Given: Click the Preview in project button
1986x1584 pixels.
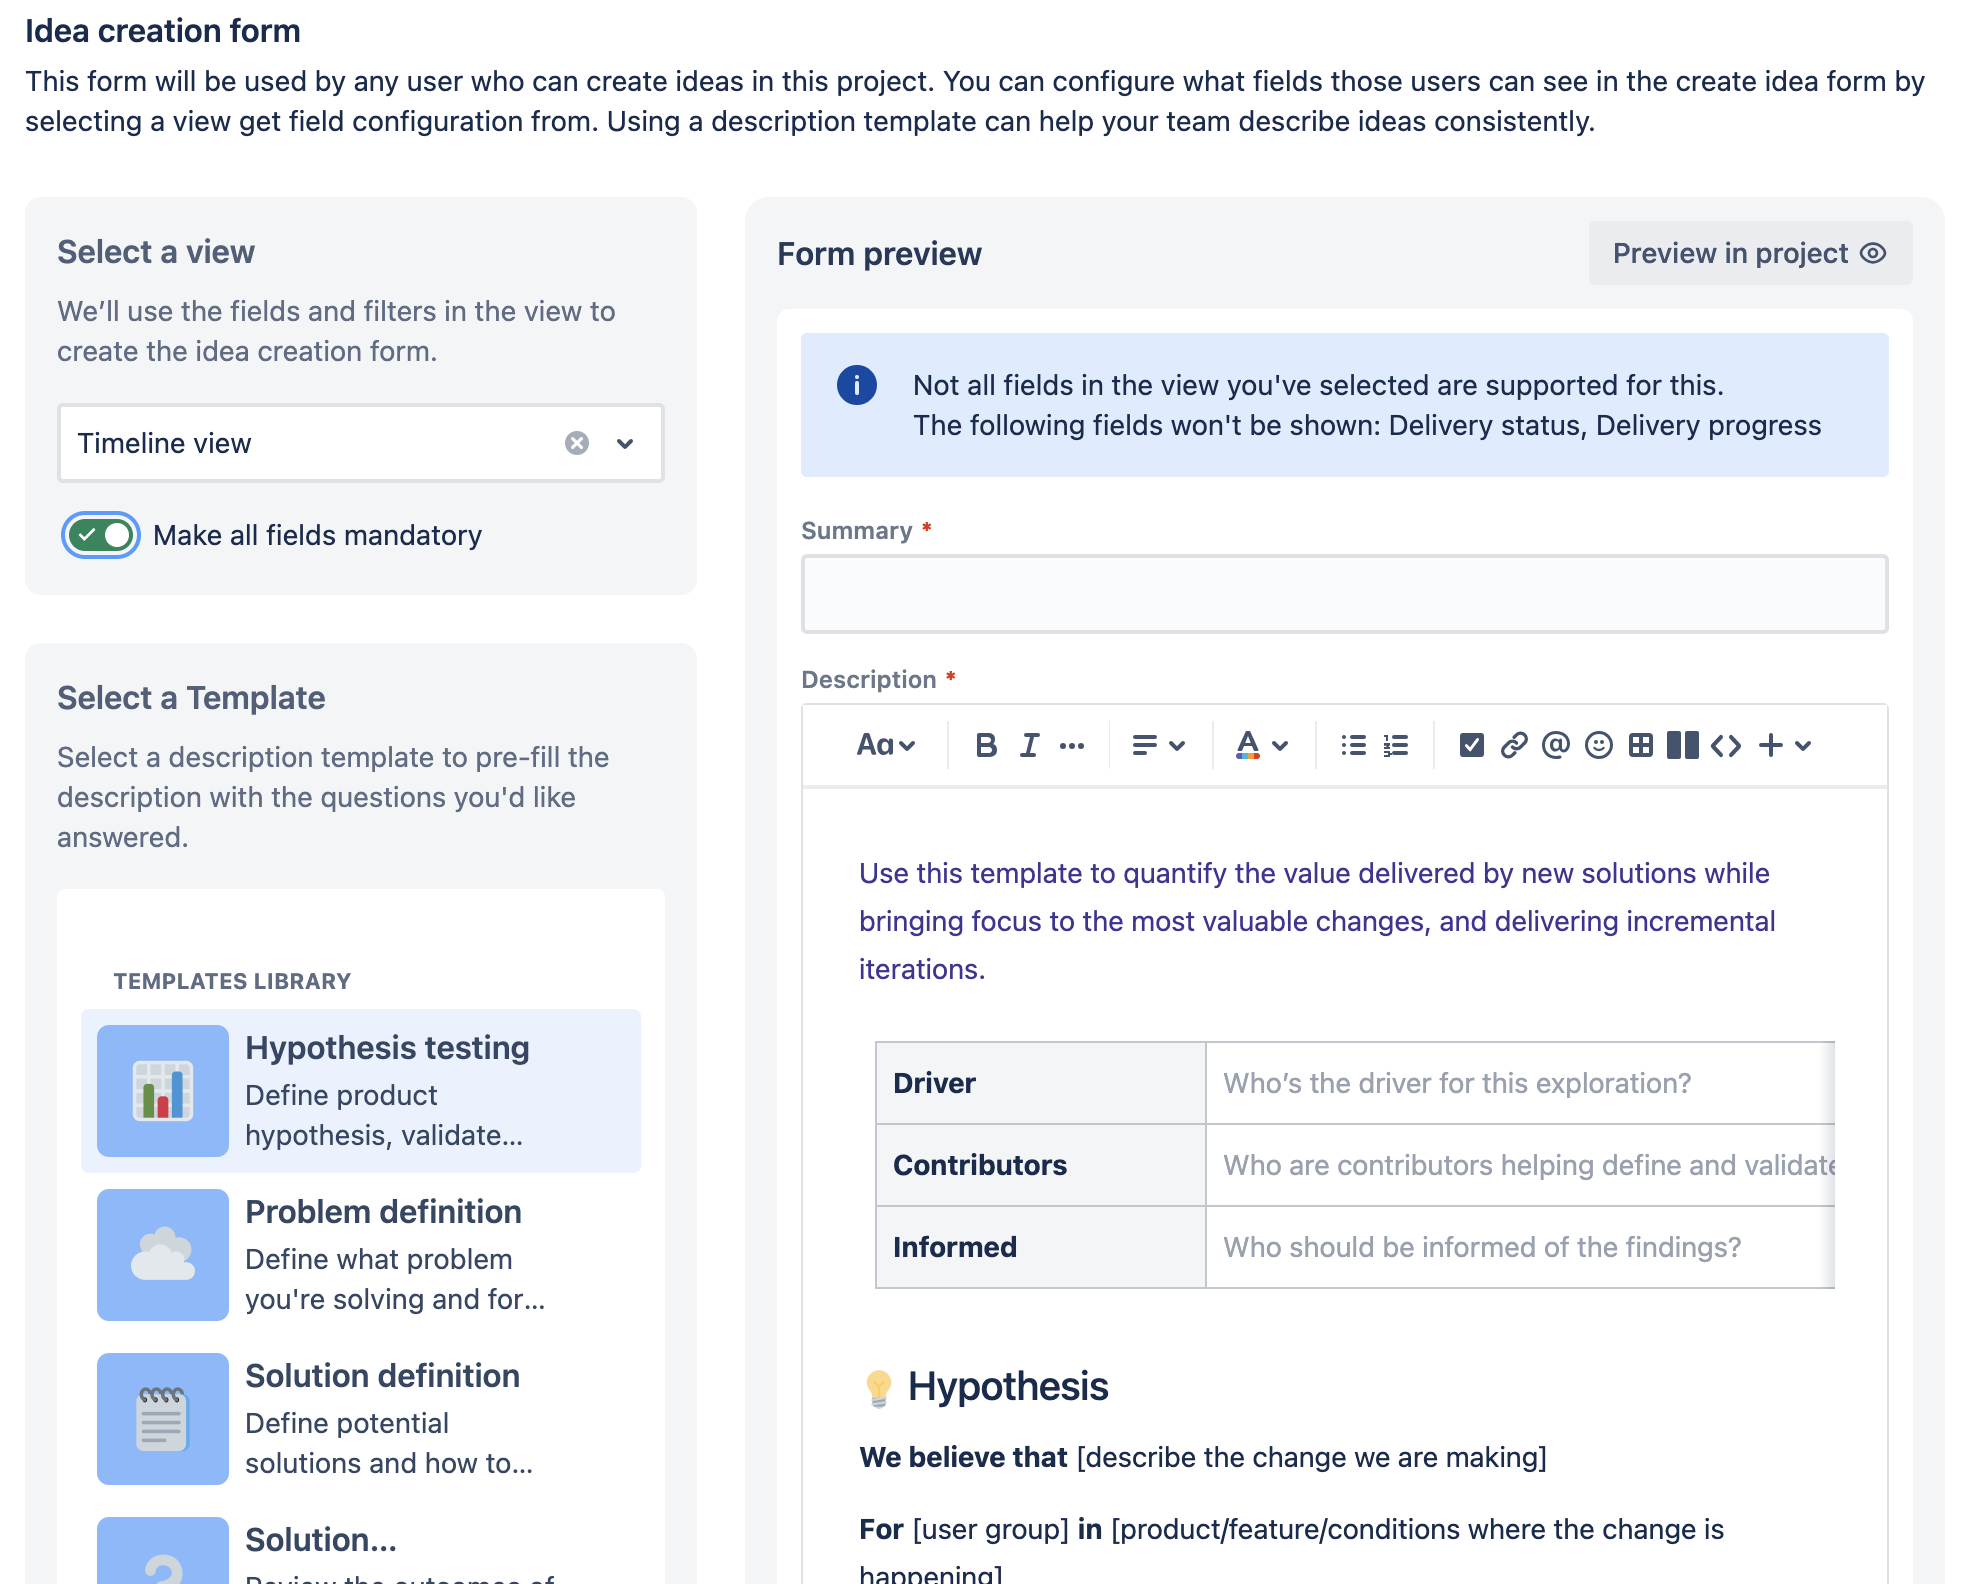Looking at the screenshot, I should (x=1749, y=253).
